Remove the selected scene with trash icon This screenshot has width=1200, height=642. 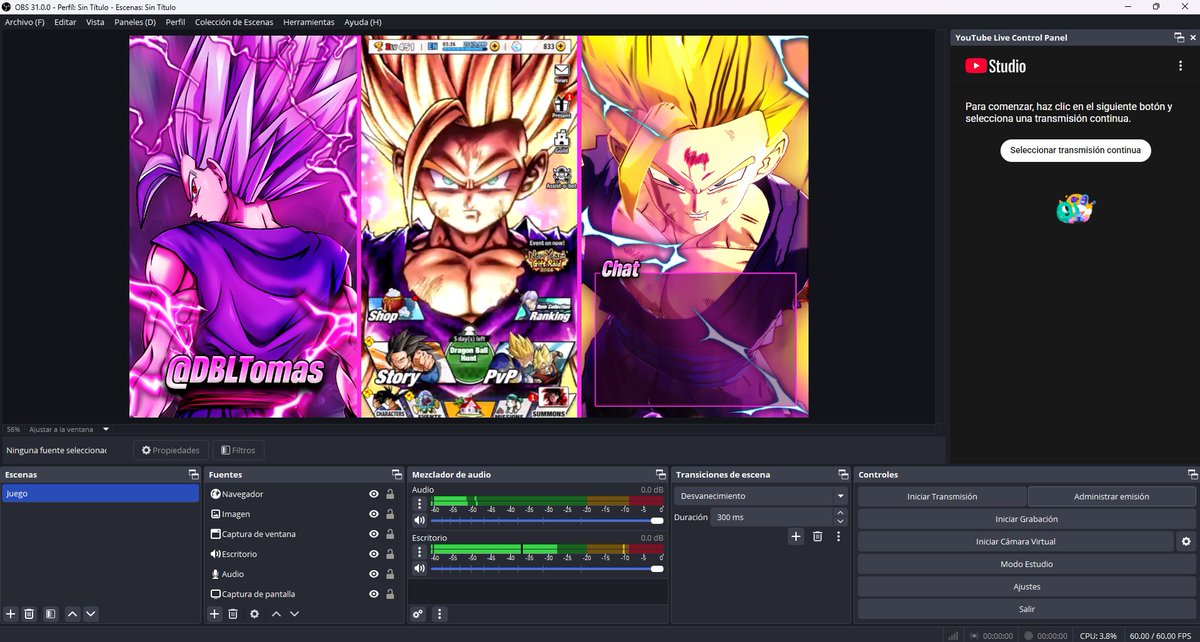click(x=29, y=613)
